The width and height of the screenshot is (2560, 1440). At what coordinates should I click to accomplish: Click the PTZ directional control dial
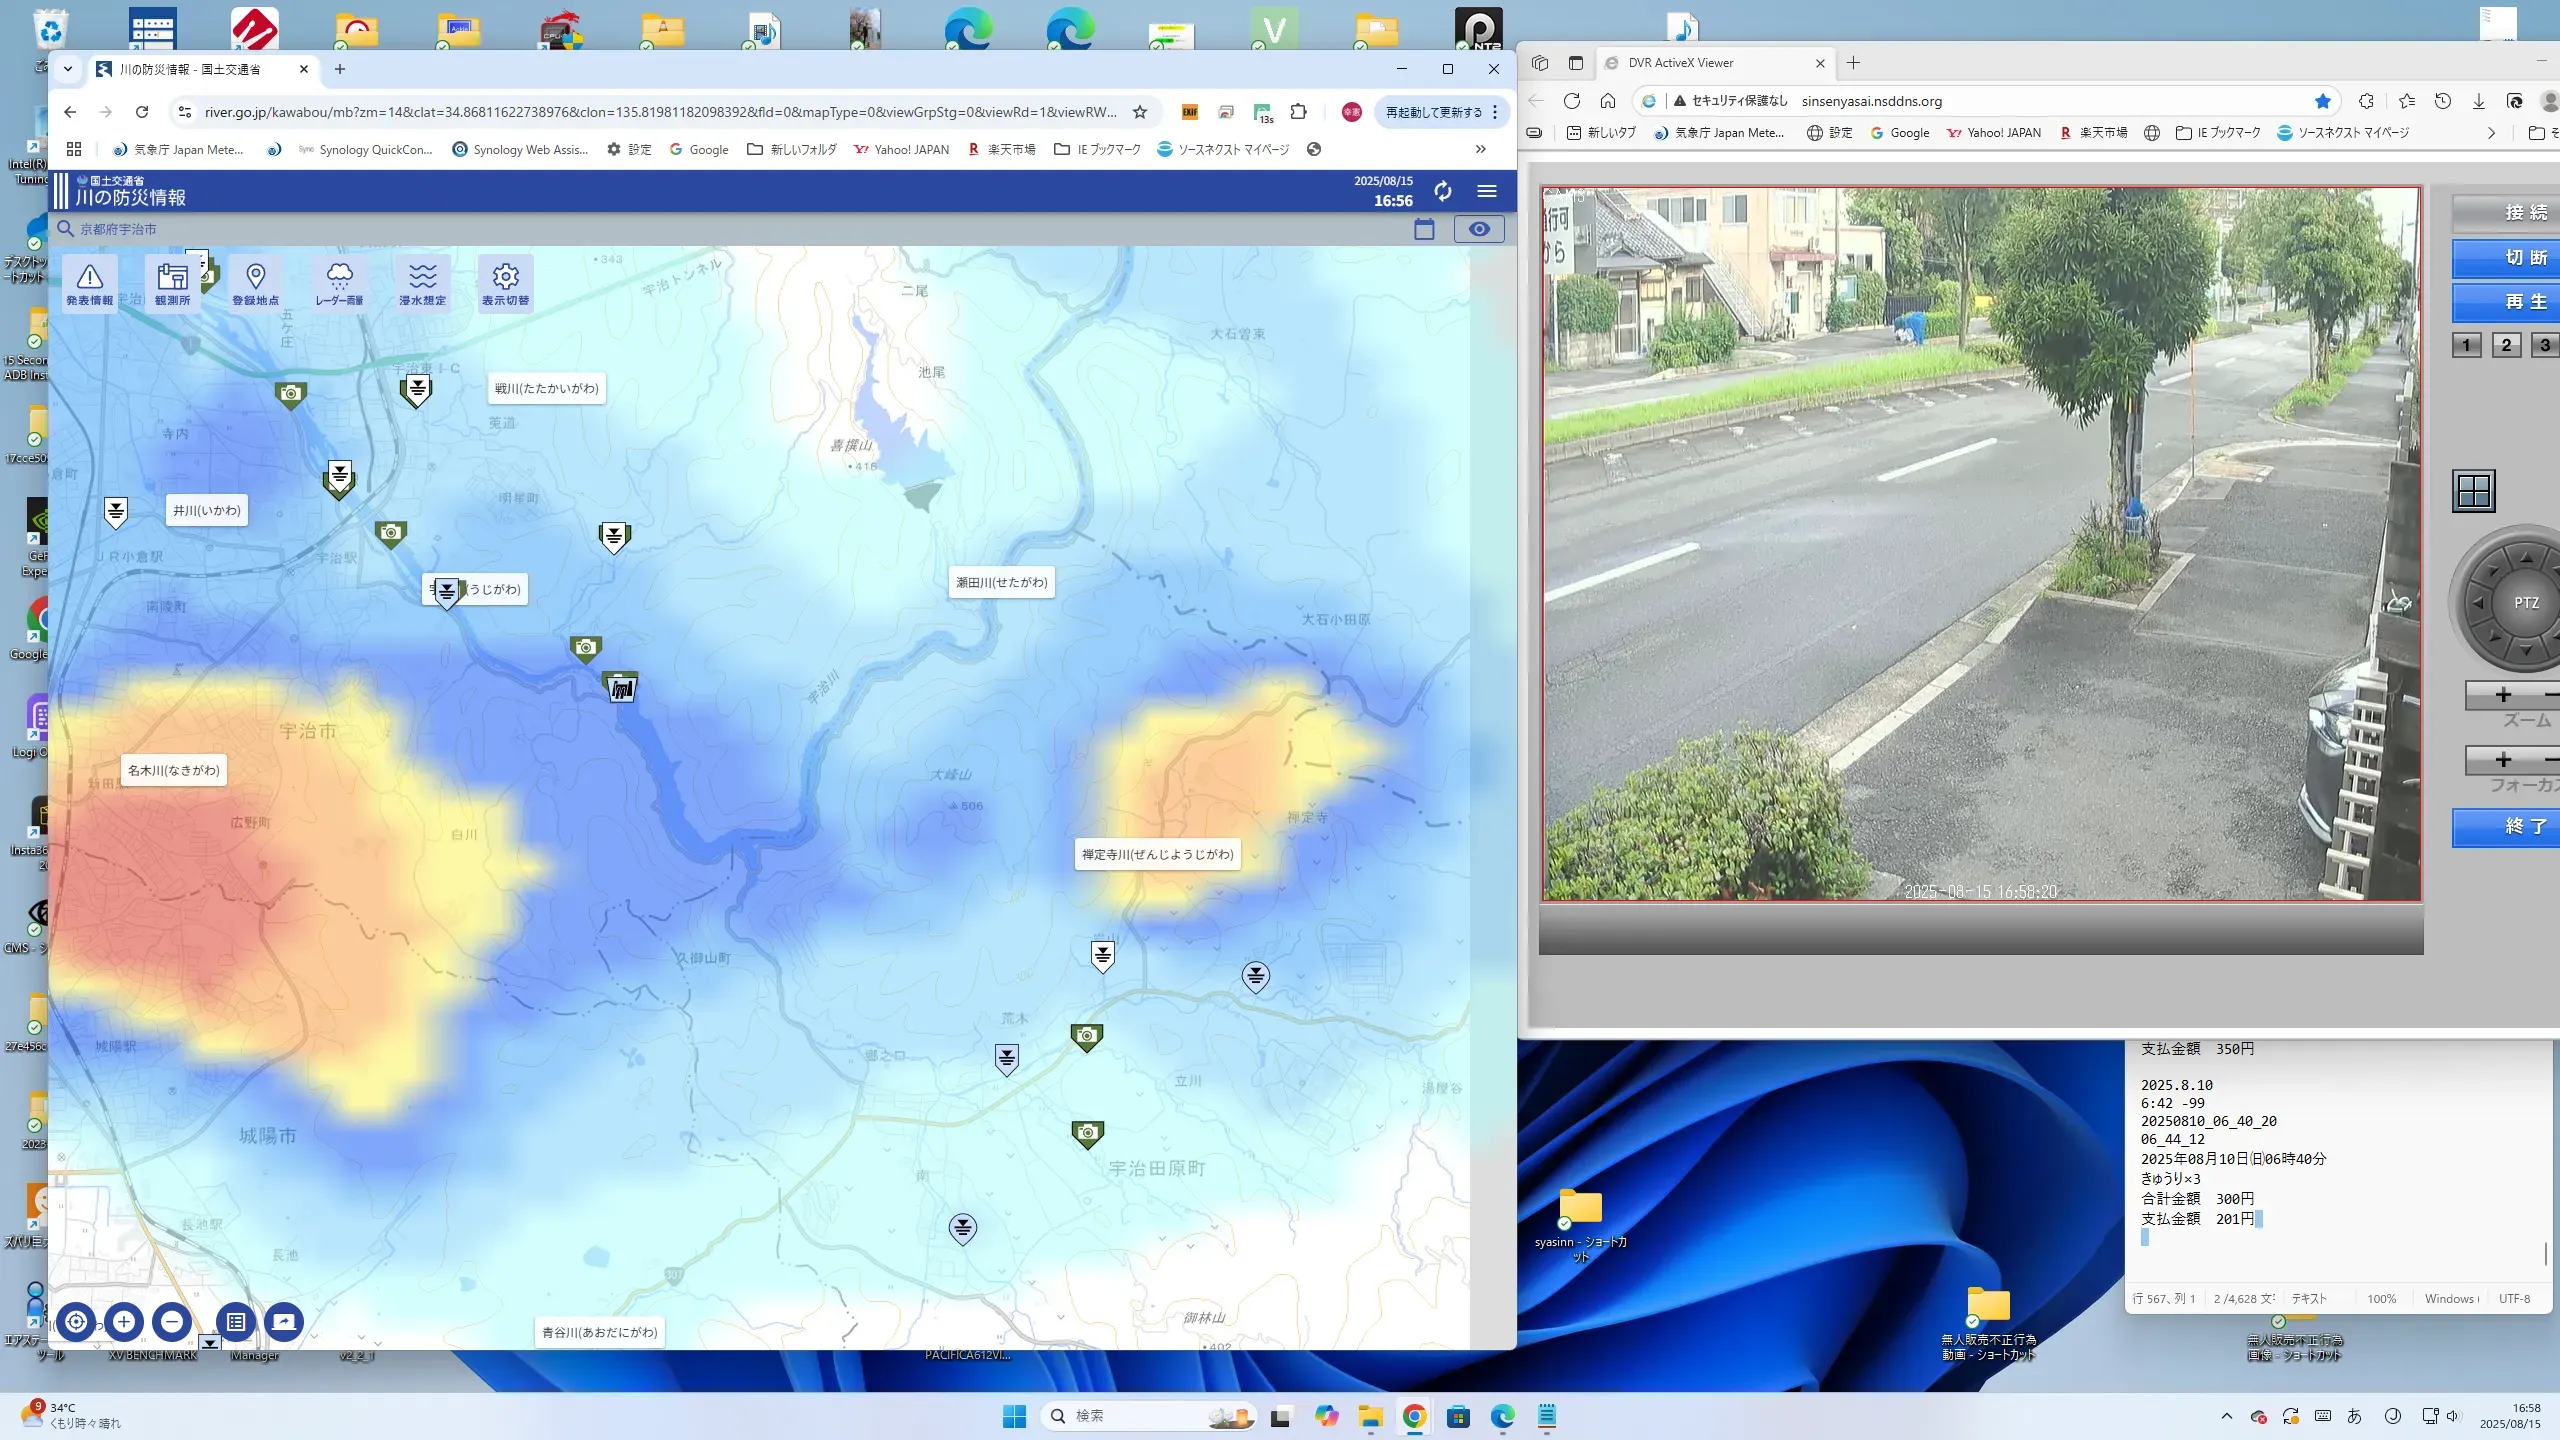[x=2524, y=603]
